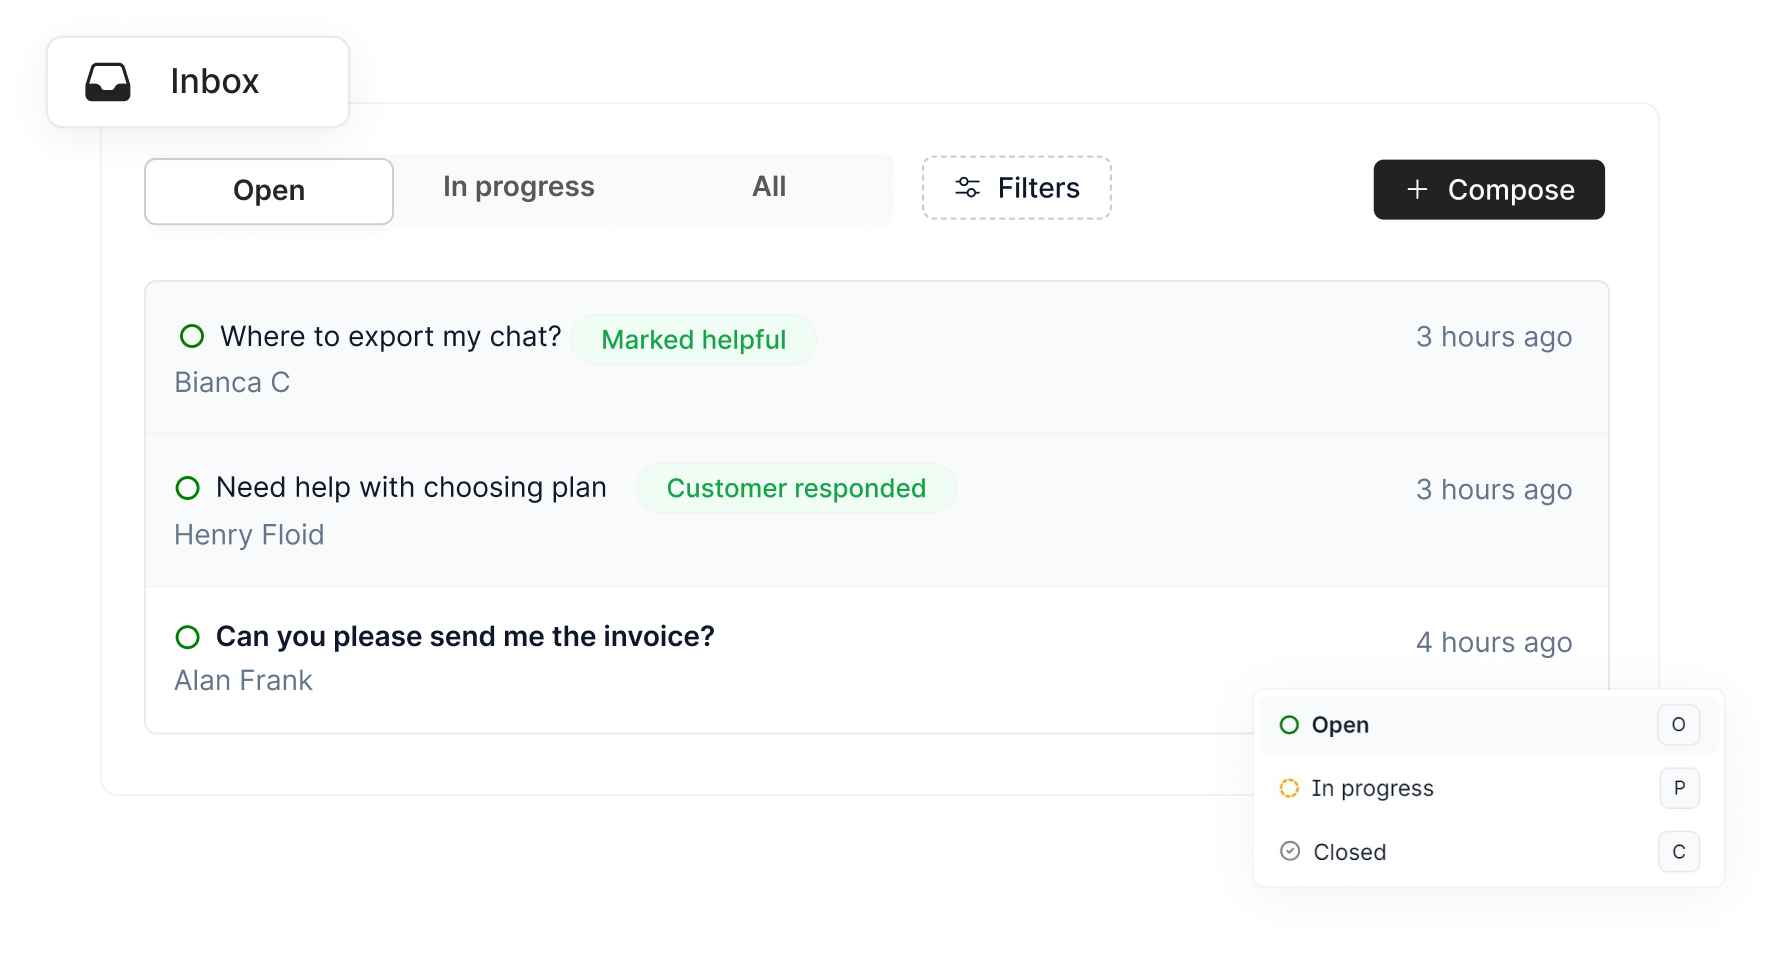Click the orange In progress status icon
Viewport: 1786px width, 956px height.
click(x=1290, y=788)
